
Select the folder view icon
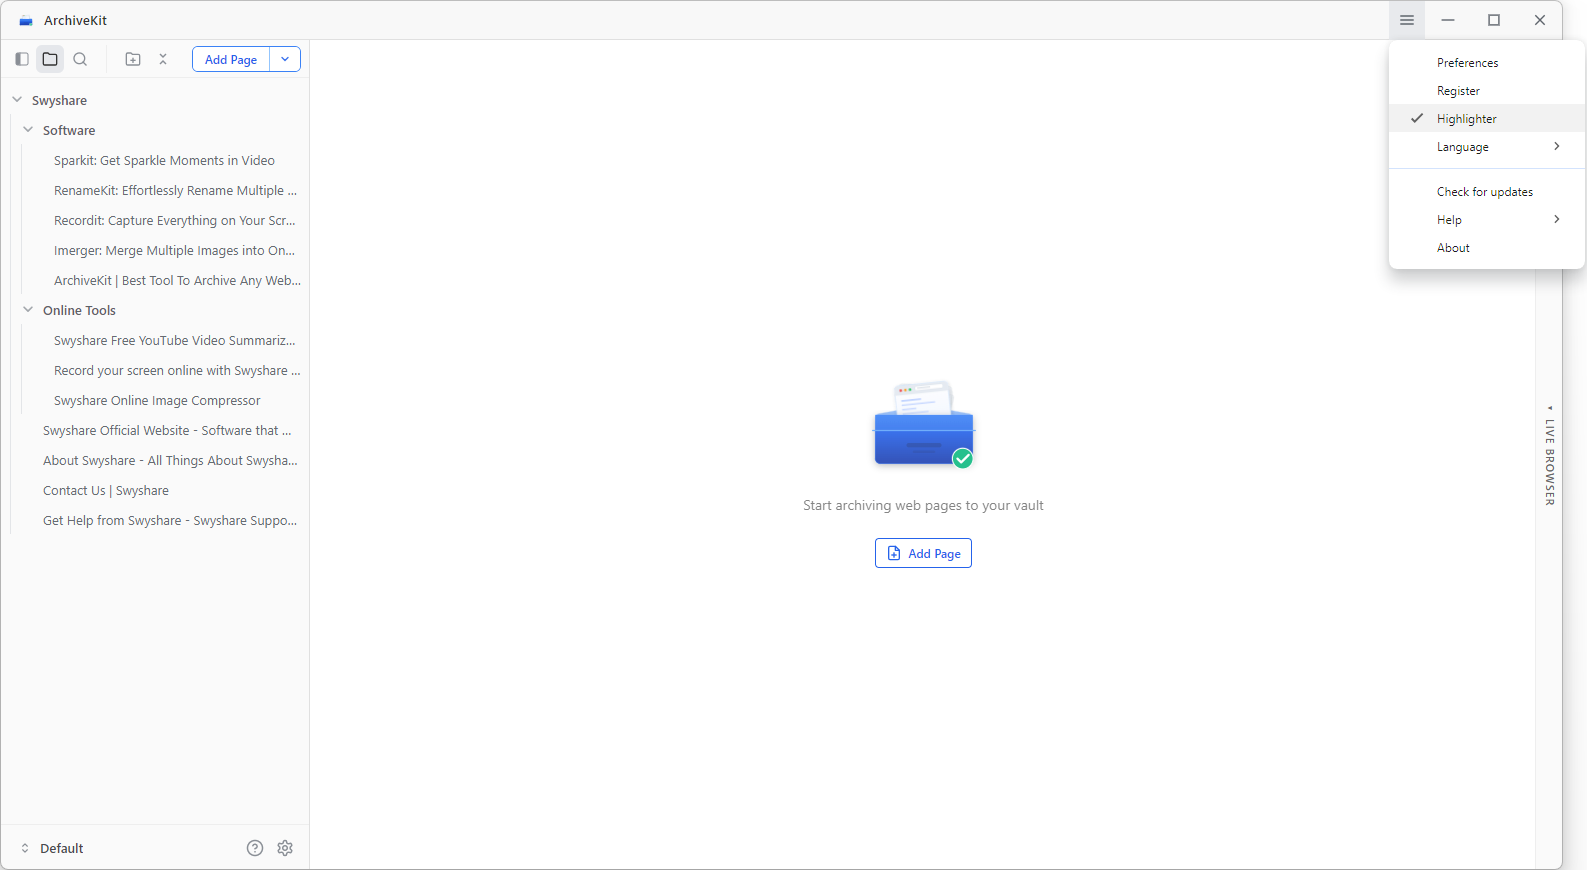point(50,59)
